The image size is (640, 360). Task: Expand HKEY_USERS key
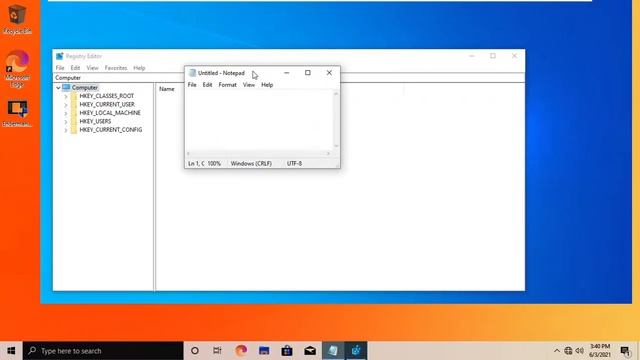(x=66, y=122)
